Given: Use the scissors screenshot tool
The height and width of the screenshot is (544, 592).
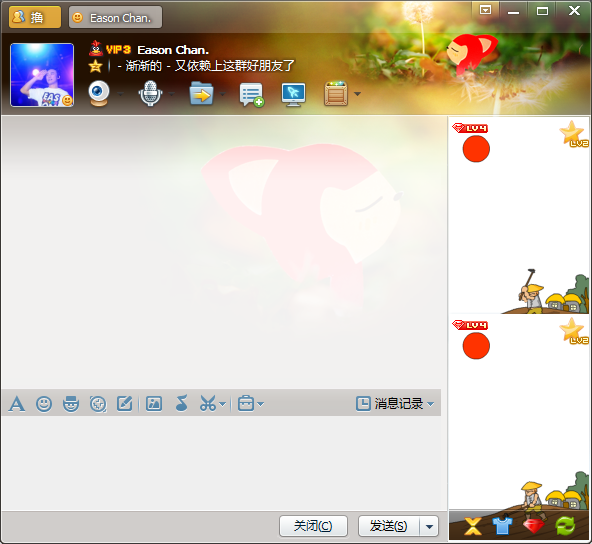Looking at the screenshot, I should tap(208, 404).
